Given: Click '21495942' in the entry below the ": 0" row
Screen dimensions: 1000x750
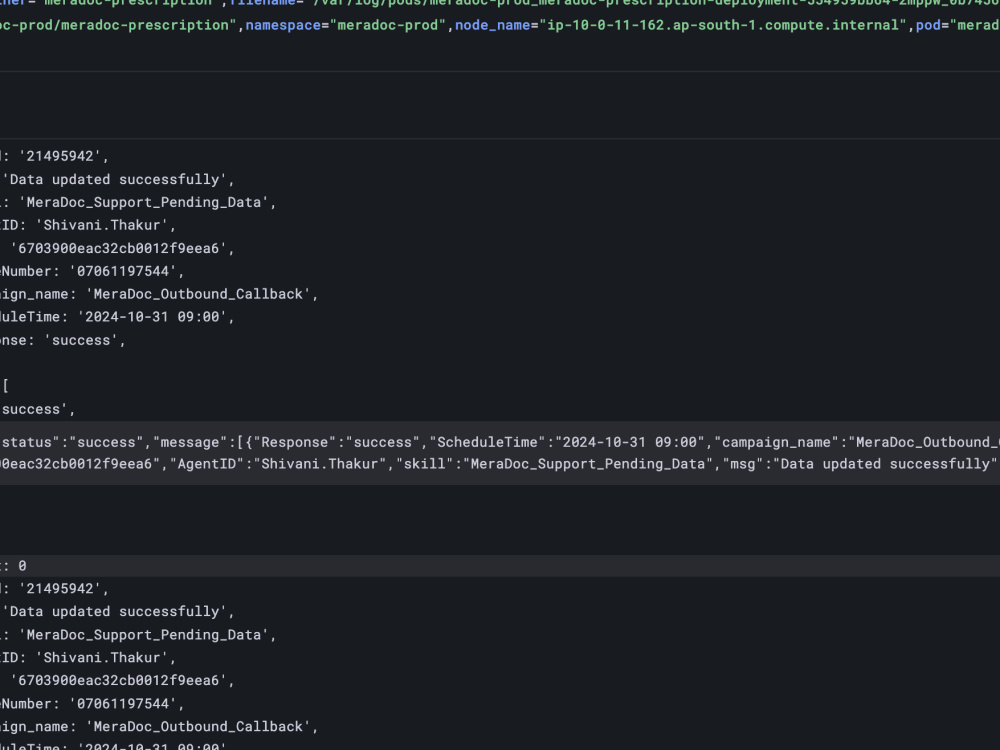Looking at the screenshot, I should (60, 589).
